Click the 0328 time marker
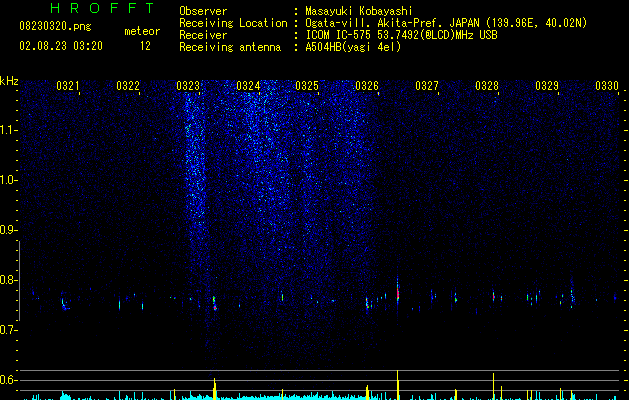Viewport: 629px width, 400px height. pyautogui.click(x=487, y=86)
